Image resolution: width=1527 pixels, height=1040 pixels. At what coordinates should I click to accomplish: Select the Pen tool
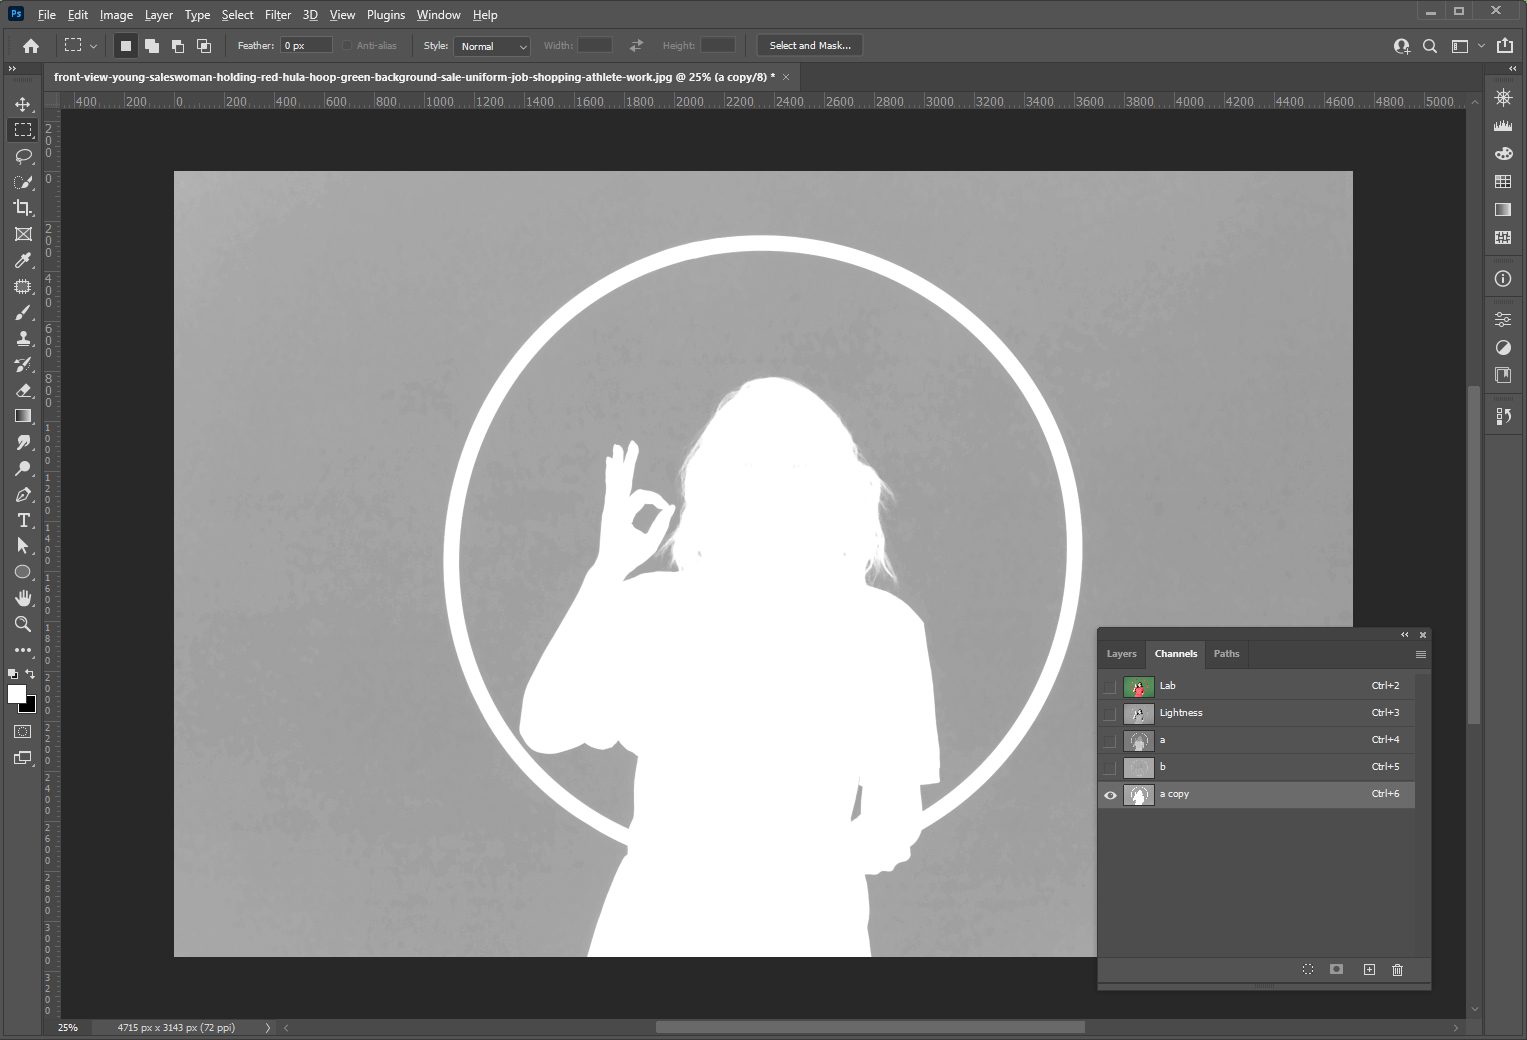(23, 494)
